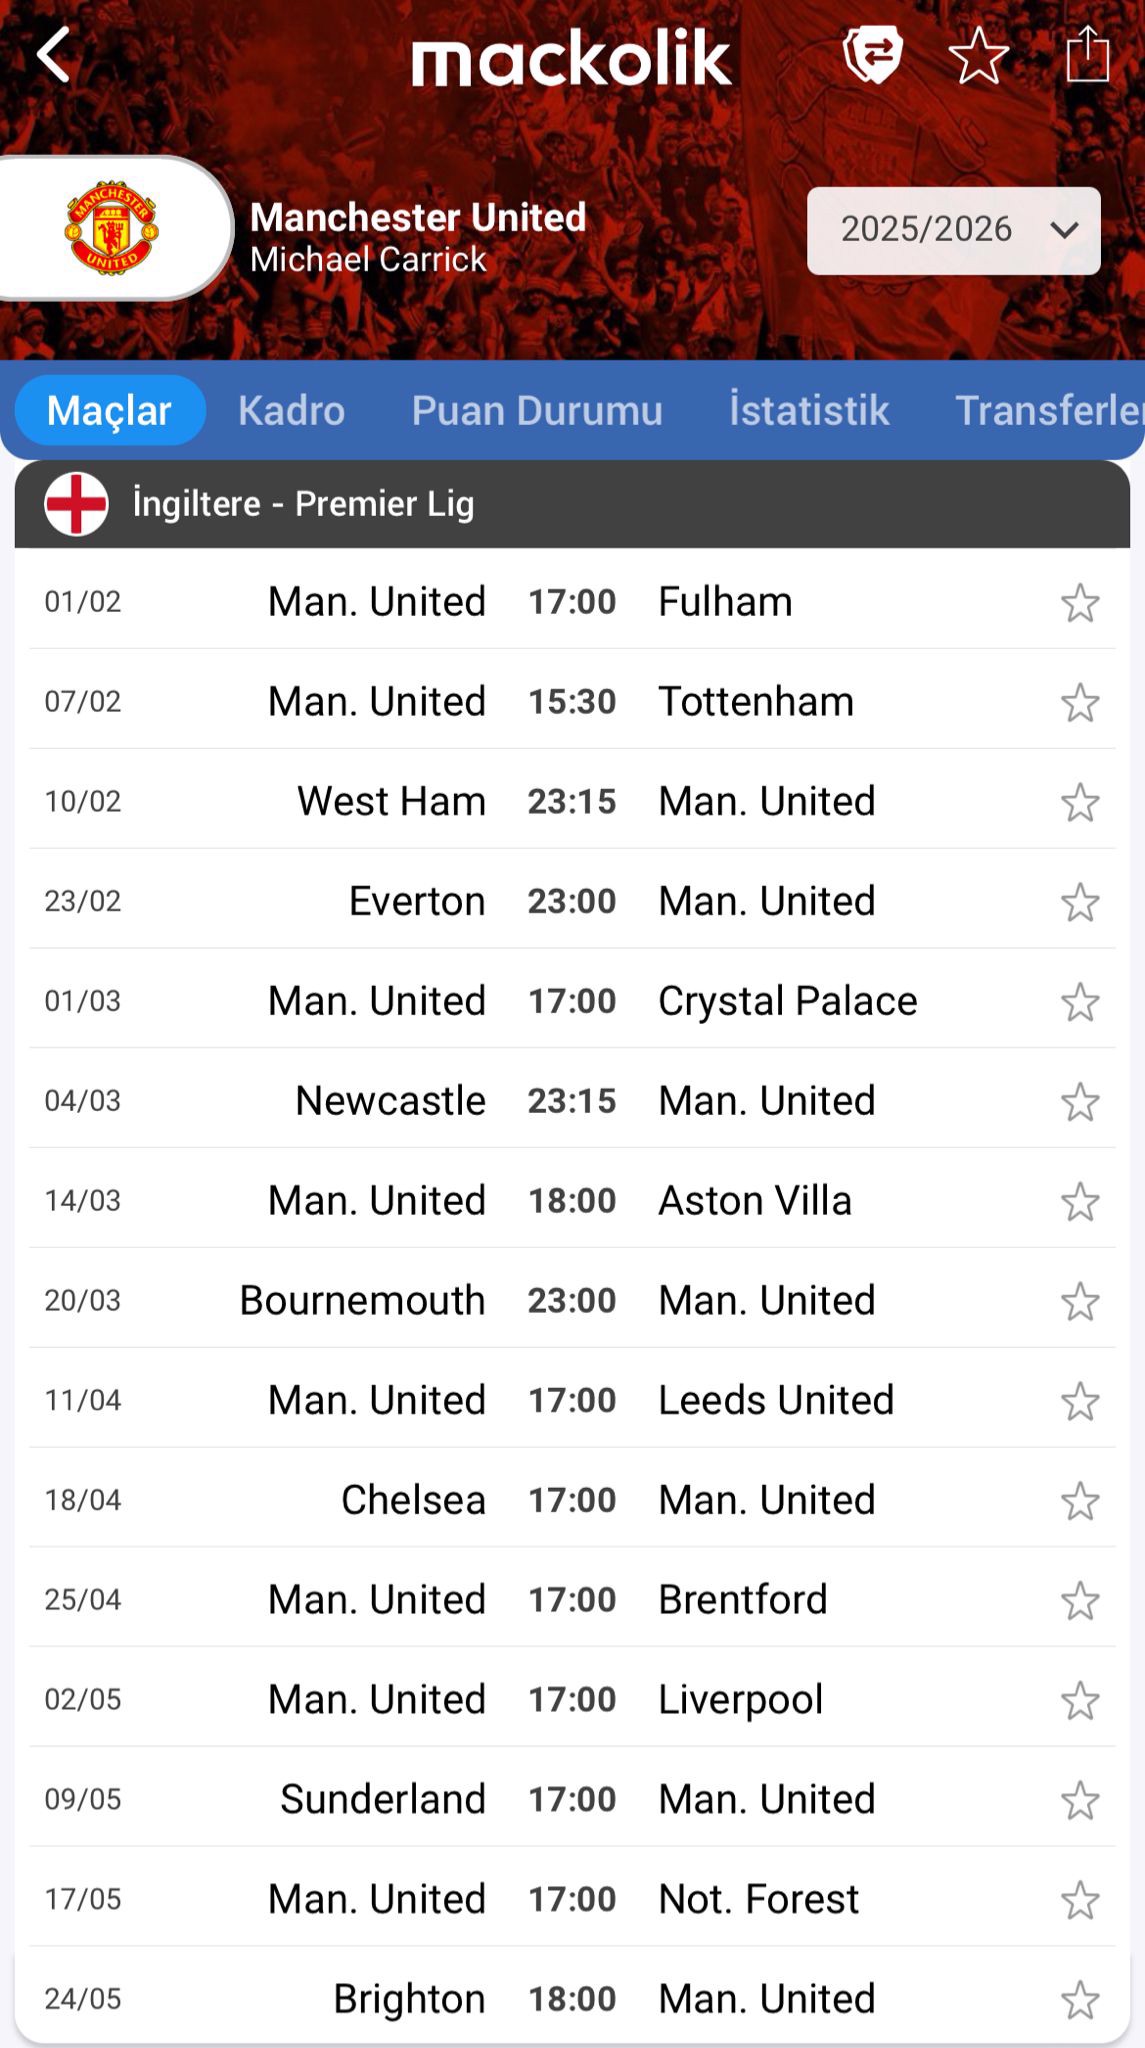Open the 2025/2026 season dropdown
Viewport: 1145px width, 2048px height.
[x=953, y=230]
